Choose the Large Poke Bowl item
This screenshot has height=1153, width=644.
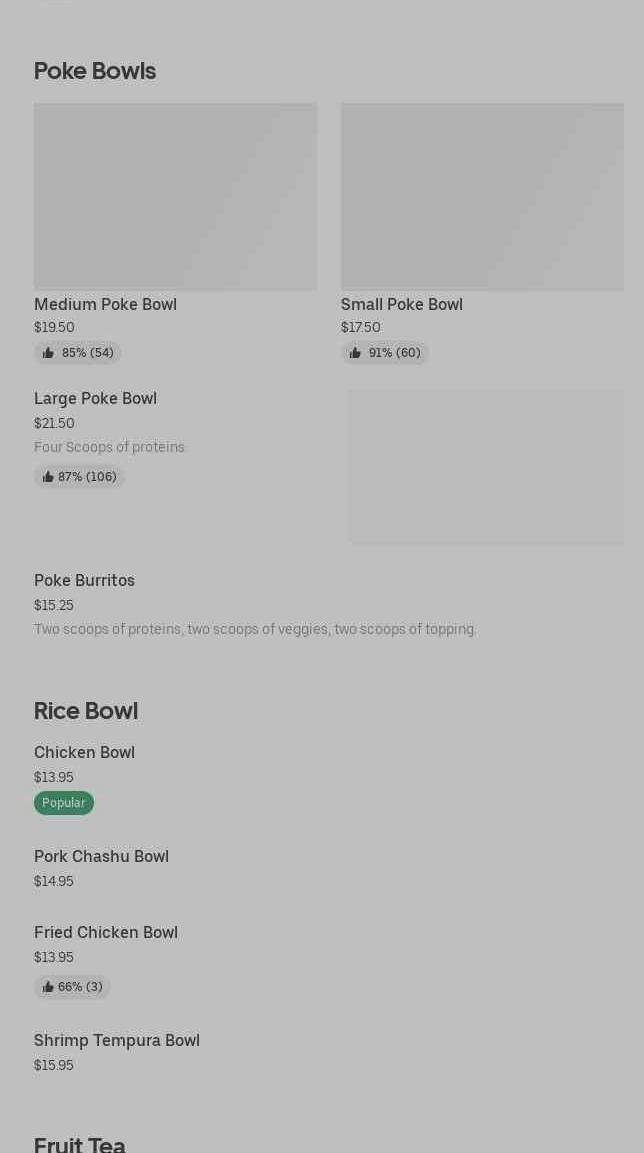tap(95, 398)
